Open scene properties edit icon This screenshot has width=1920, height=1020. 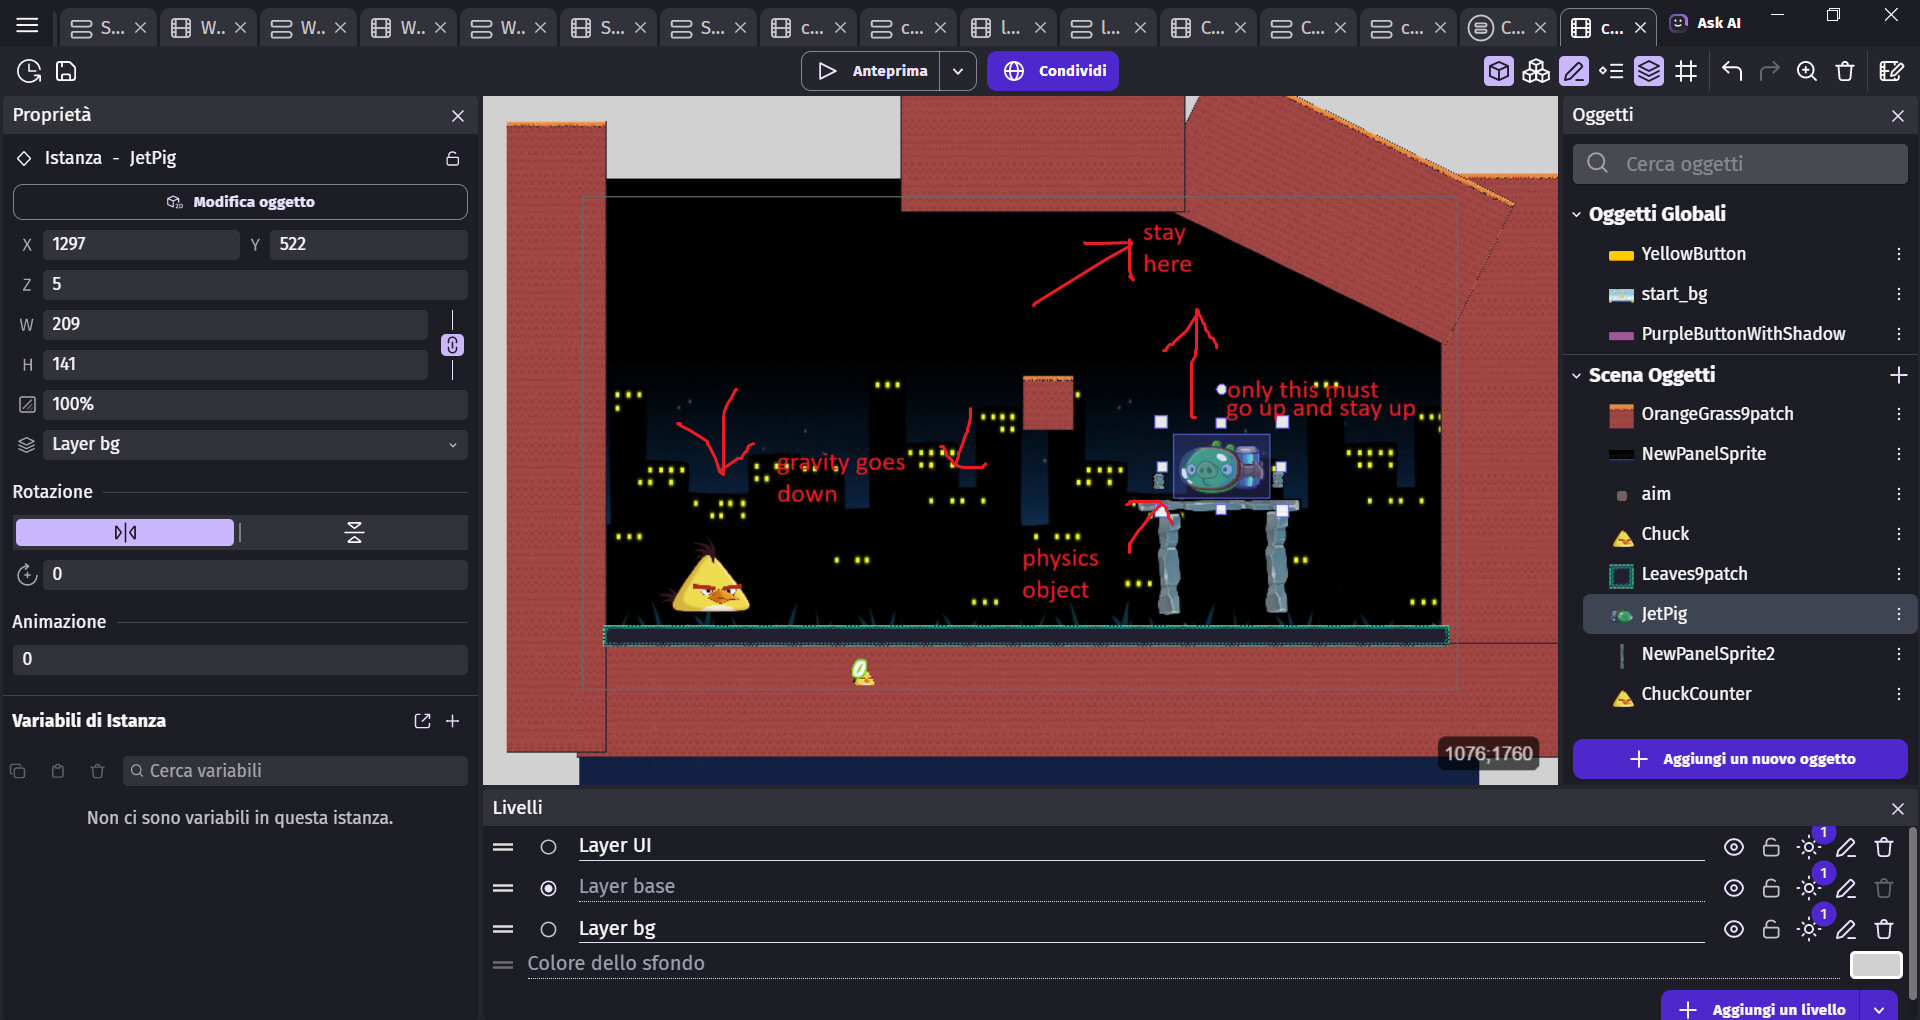point(1891,71)
